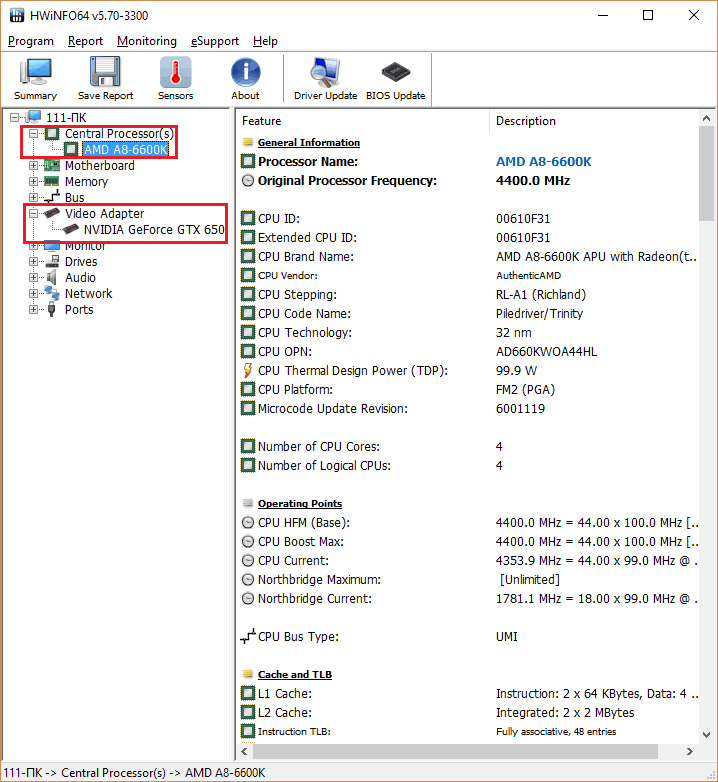Select the Drives tree label
Viewport: 718px width, 782px height.
point(81,261)
